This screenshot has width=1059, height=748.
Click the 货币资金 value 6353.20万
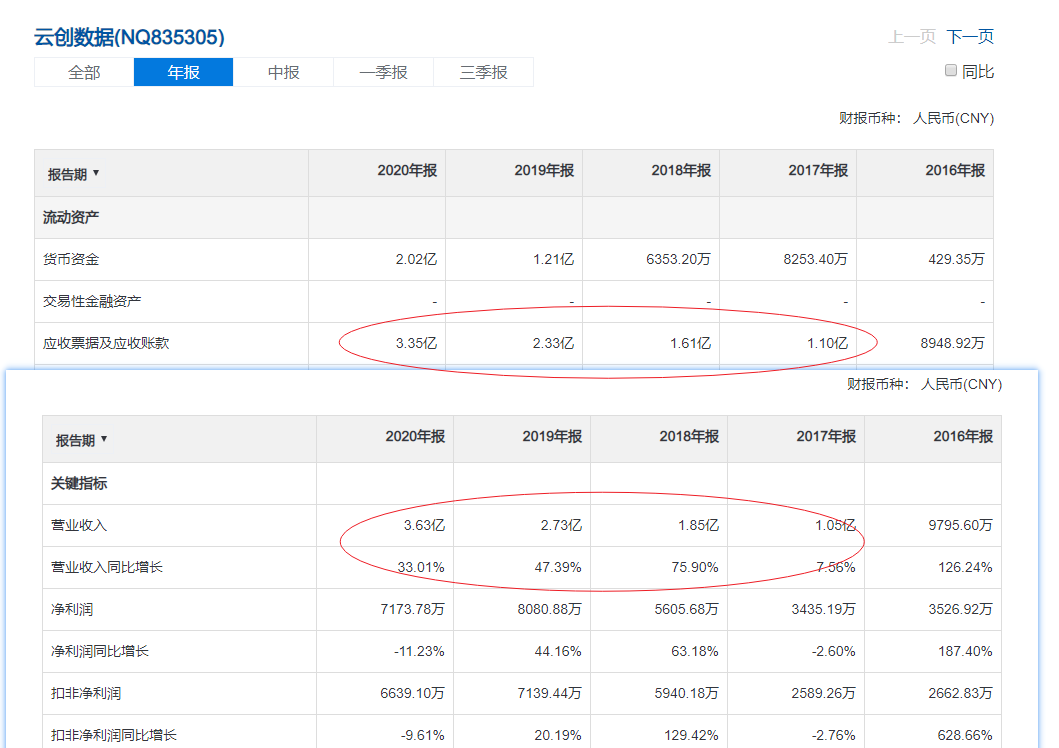679,259
